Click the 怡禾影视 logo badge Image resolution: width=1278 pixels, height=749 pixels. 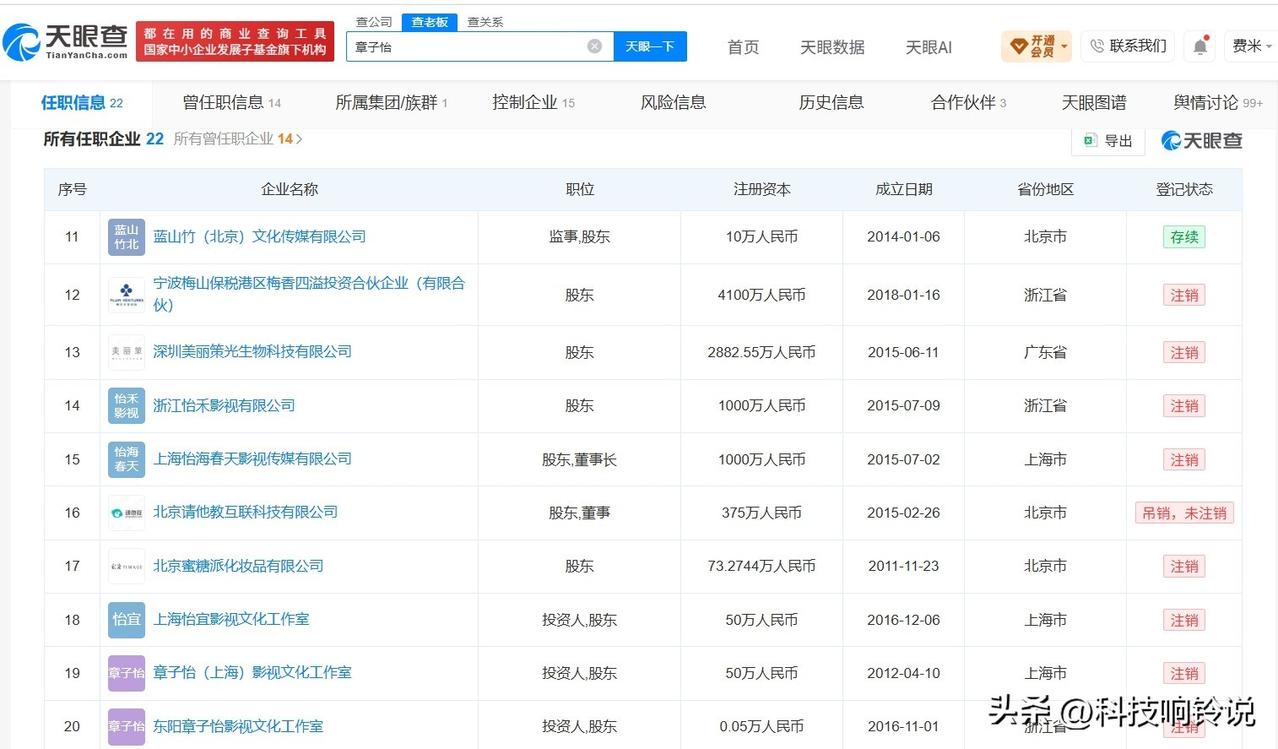tap(127, 406)
